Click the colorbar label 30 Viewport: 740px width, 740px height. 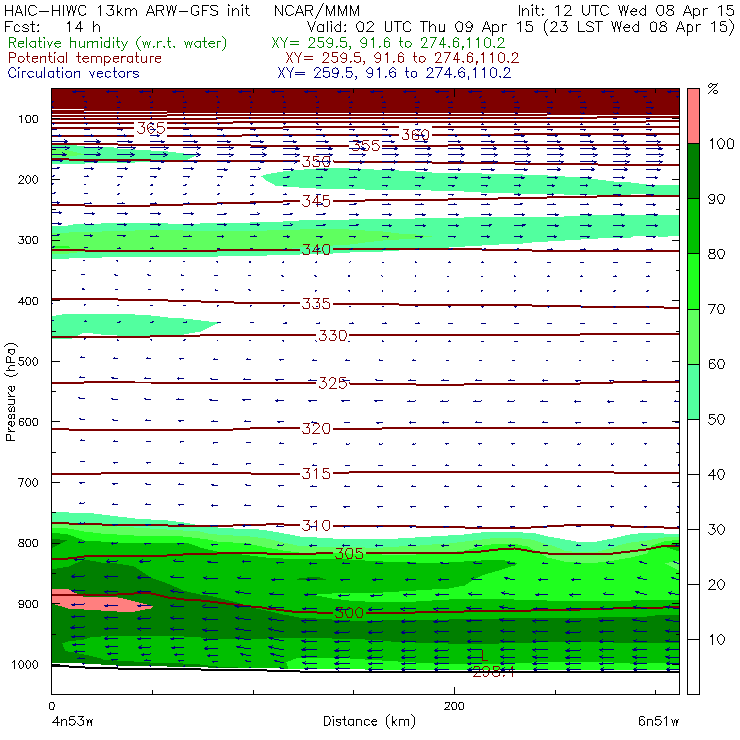[716, 530]
